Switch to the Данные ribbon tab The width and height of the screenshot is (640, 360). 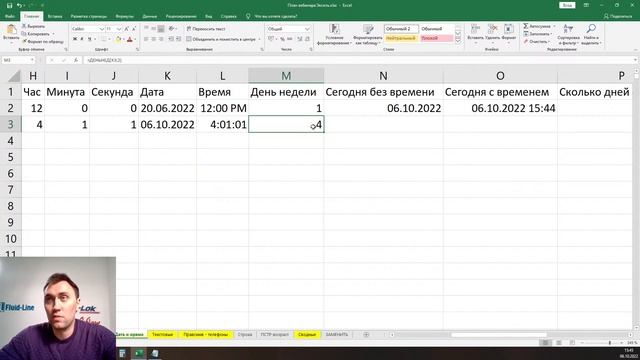coord(150,16)
